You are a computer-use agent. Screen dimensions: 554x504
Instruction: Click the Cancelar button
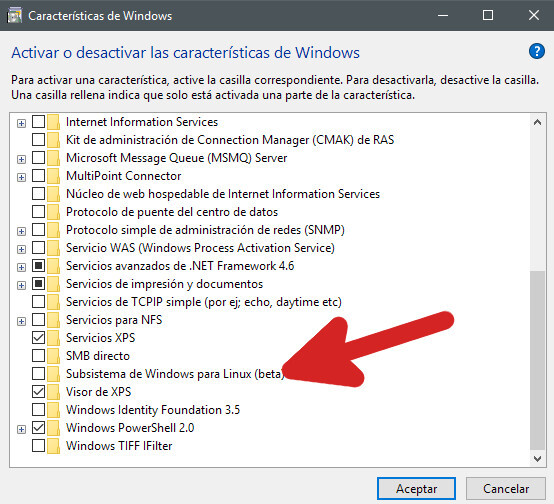click(x=506, y=489)
